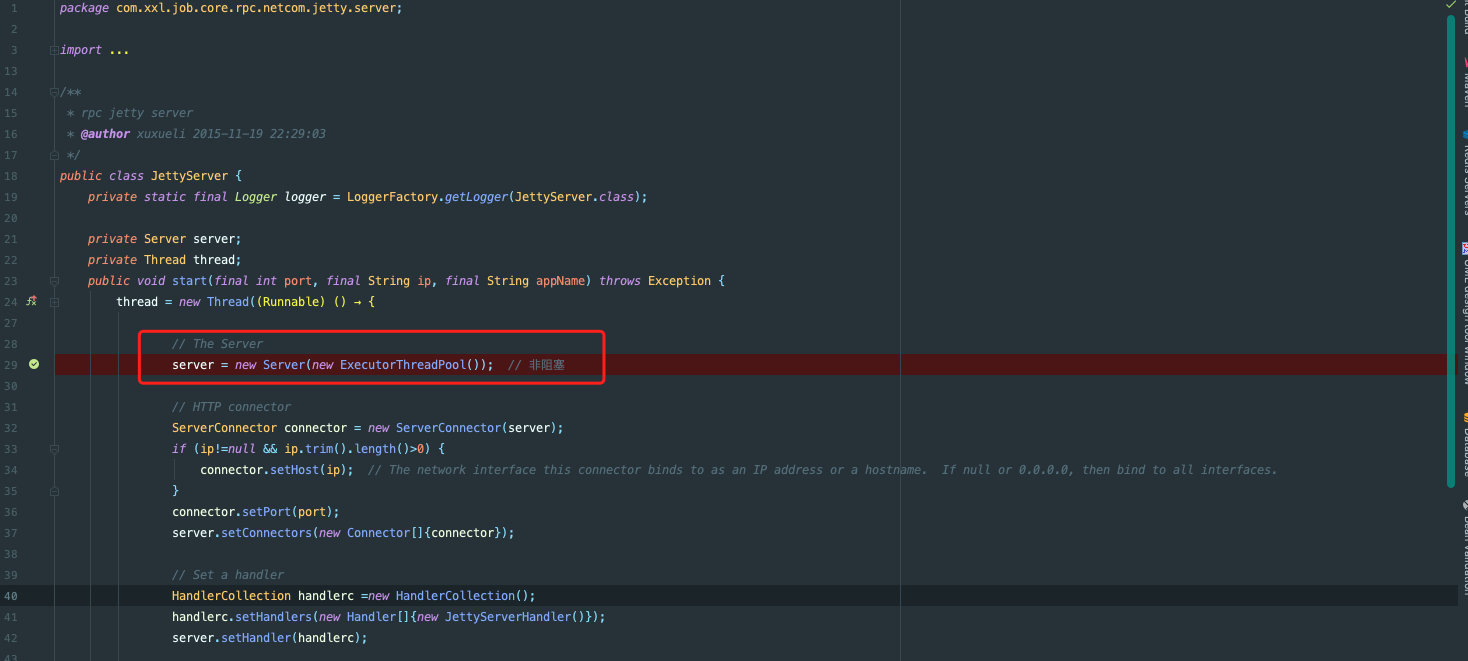Click HandlerCollection type on line 40
Image resolution: width=1468 pixels, height=661 pixels.
231,596
